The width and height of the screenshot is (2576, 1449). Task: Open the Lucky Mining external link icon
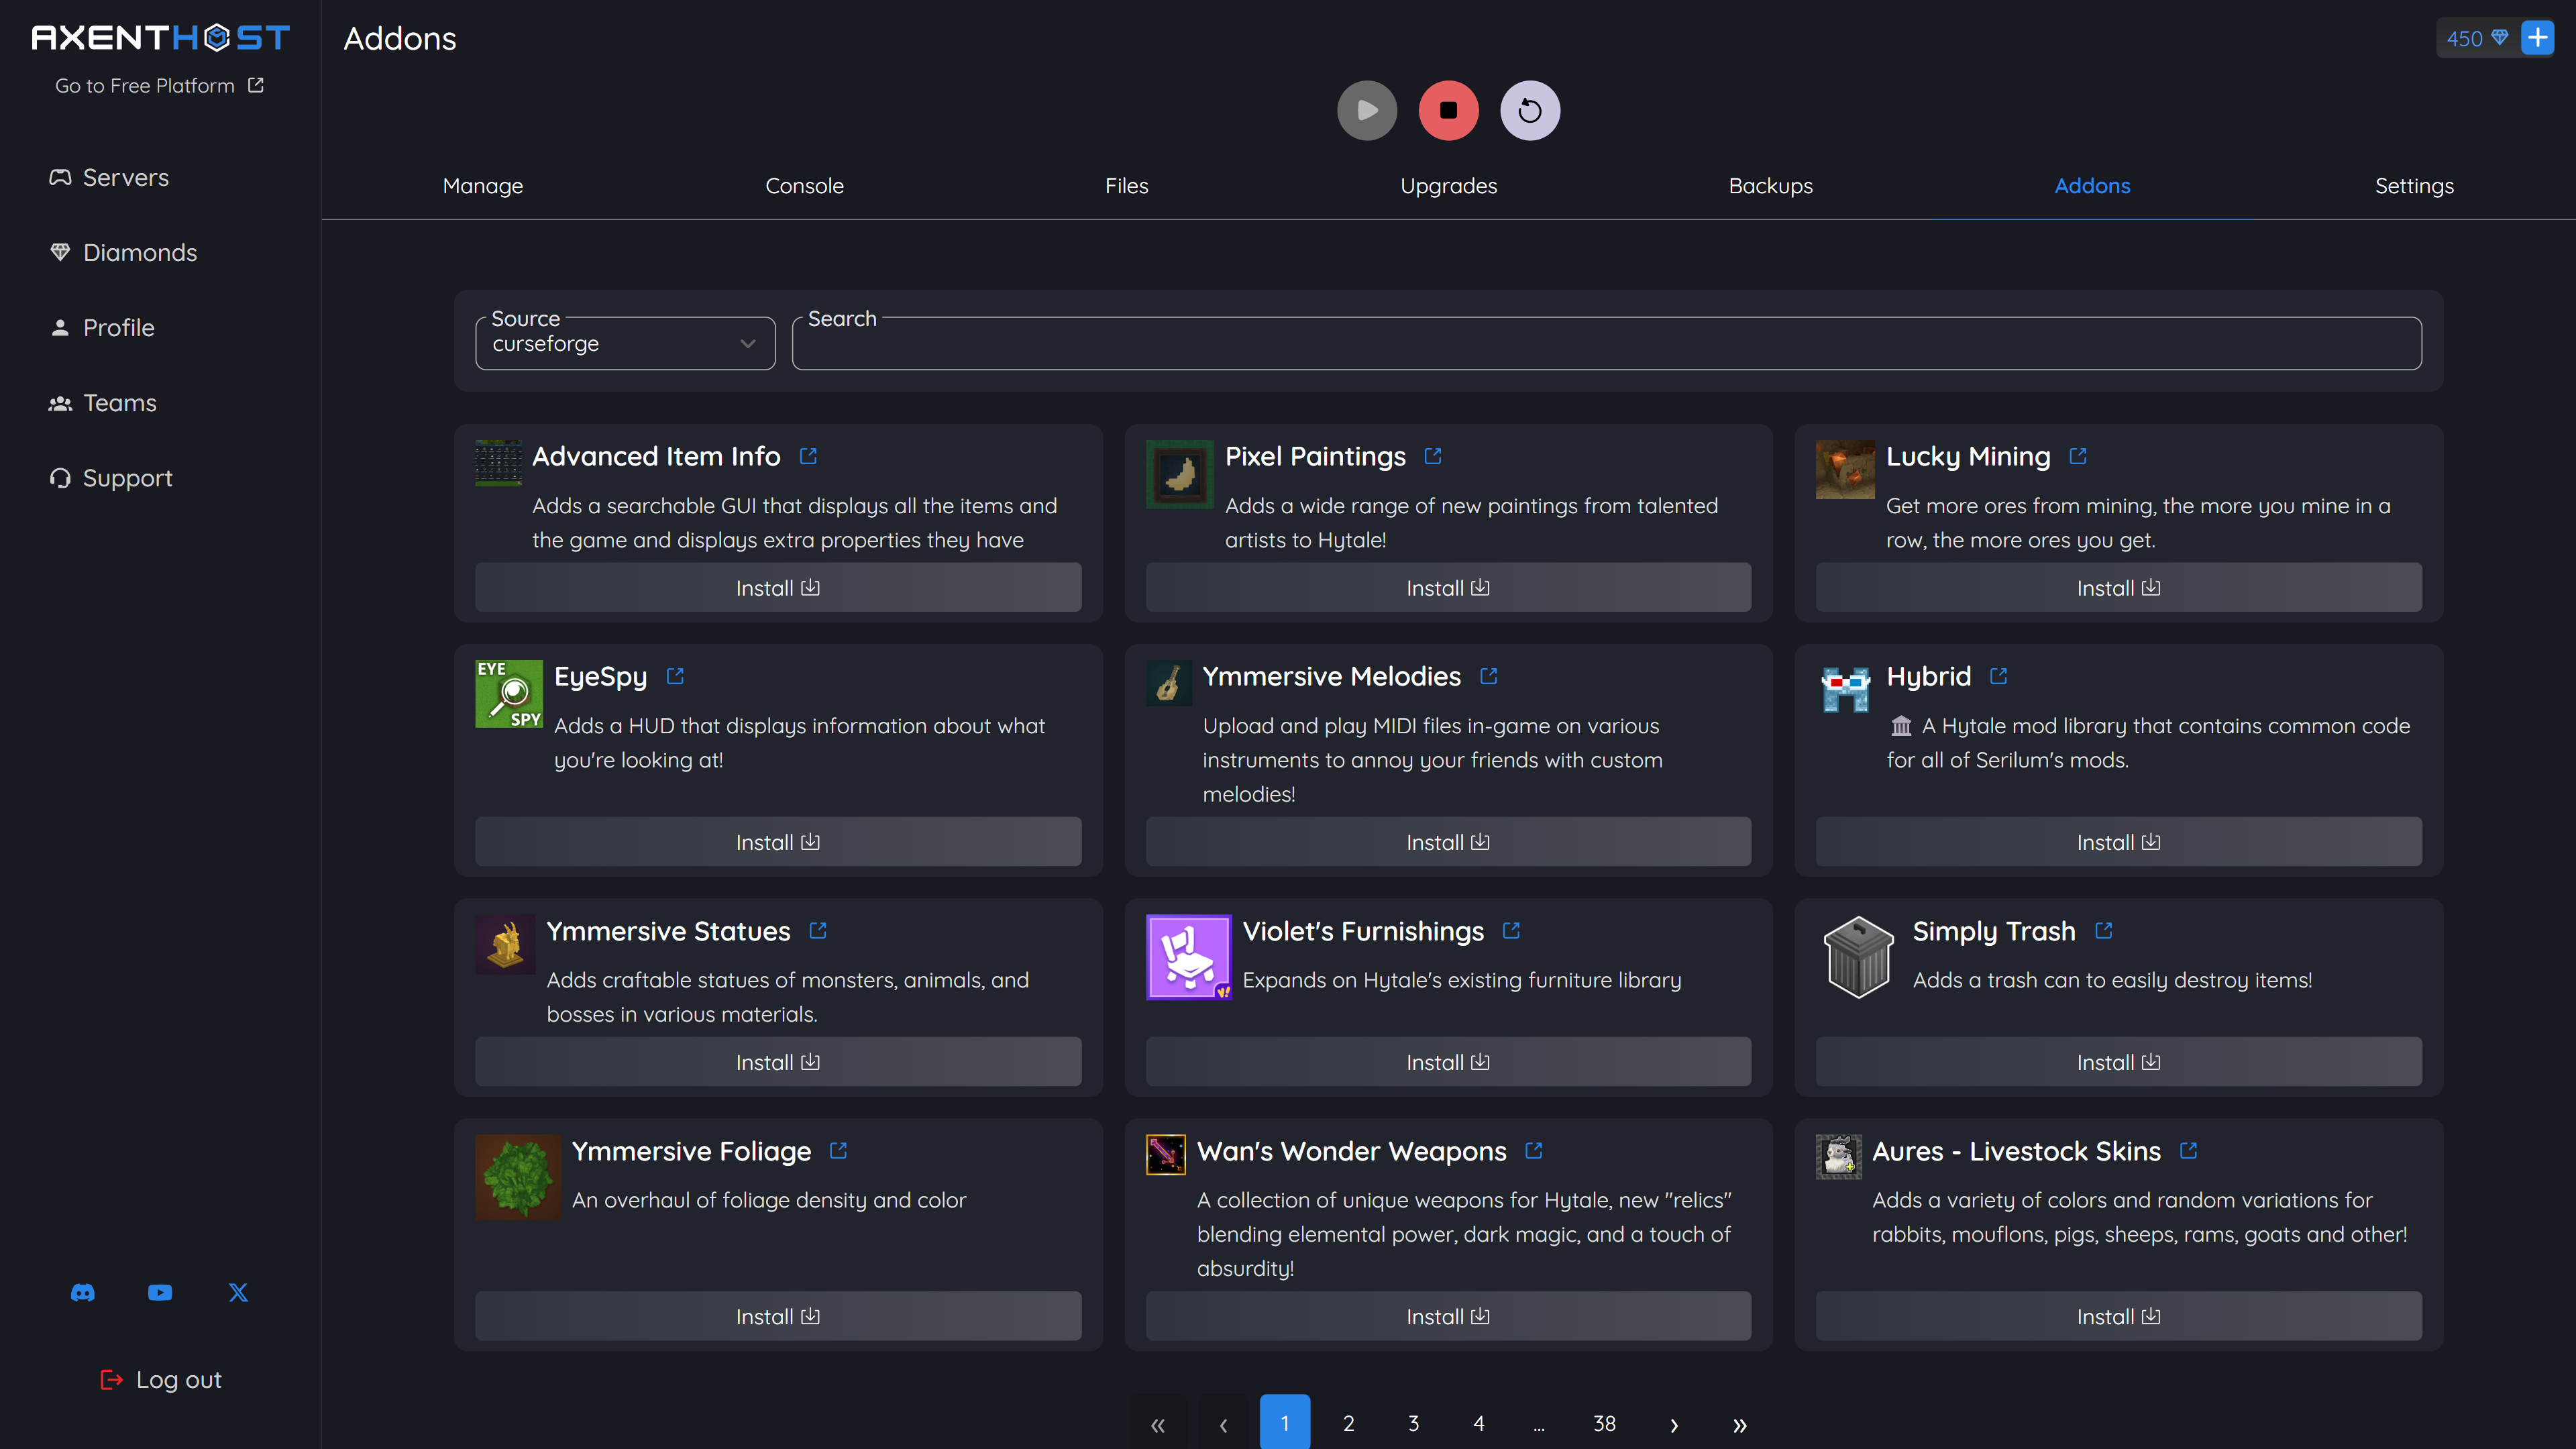point(2077,456)
